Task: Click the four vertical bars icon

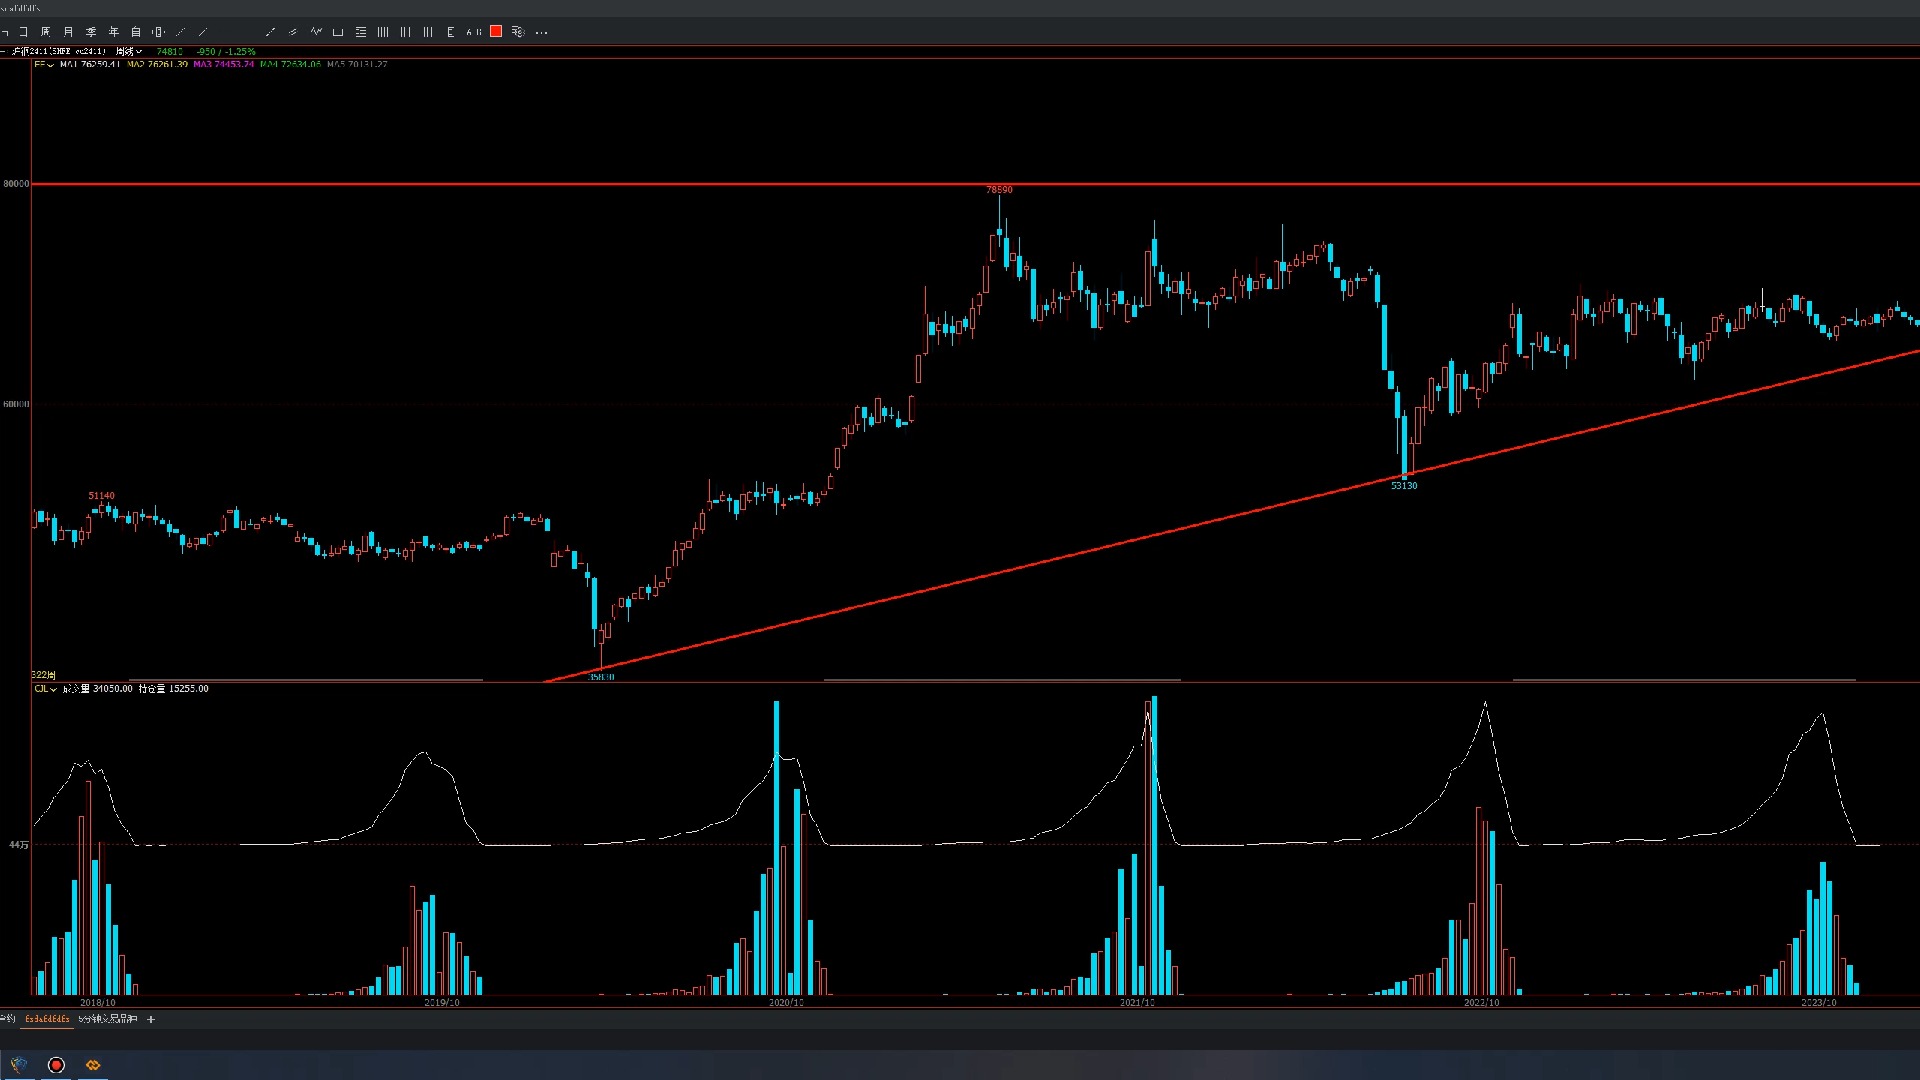Action: pos(383,32)
